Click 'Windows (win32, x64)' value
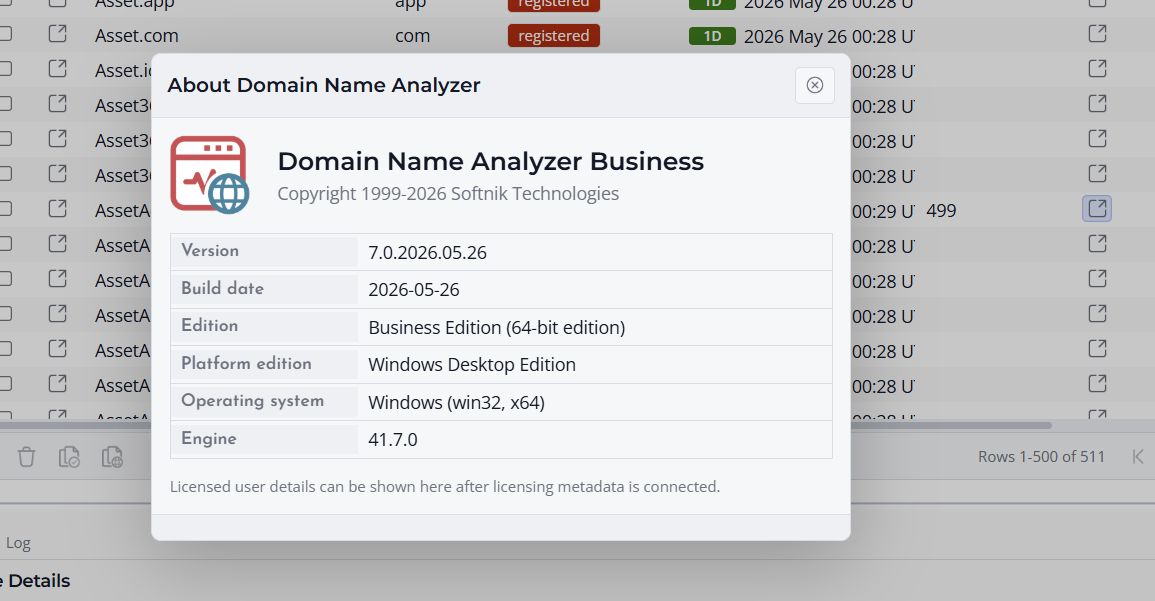Screen dimensions: 1155x601 [456, 403]
